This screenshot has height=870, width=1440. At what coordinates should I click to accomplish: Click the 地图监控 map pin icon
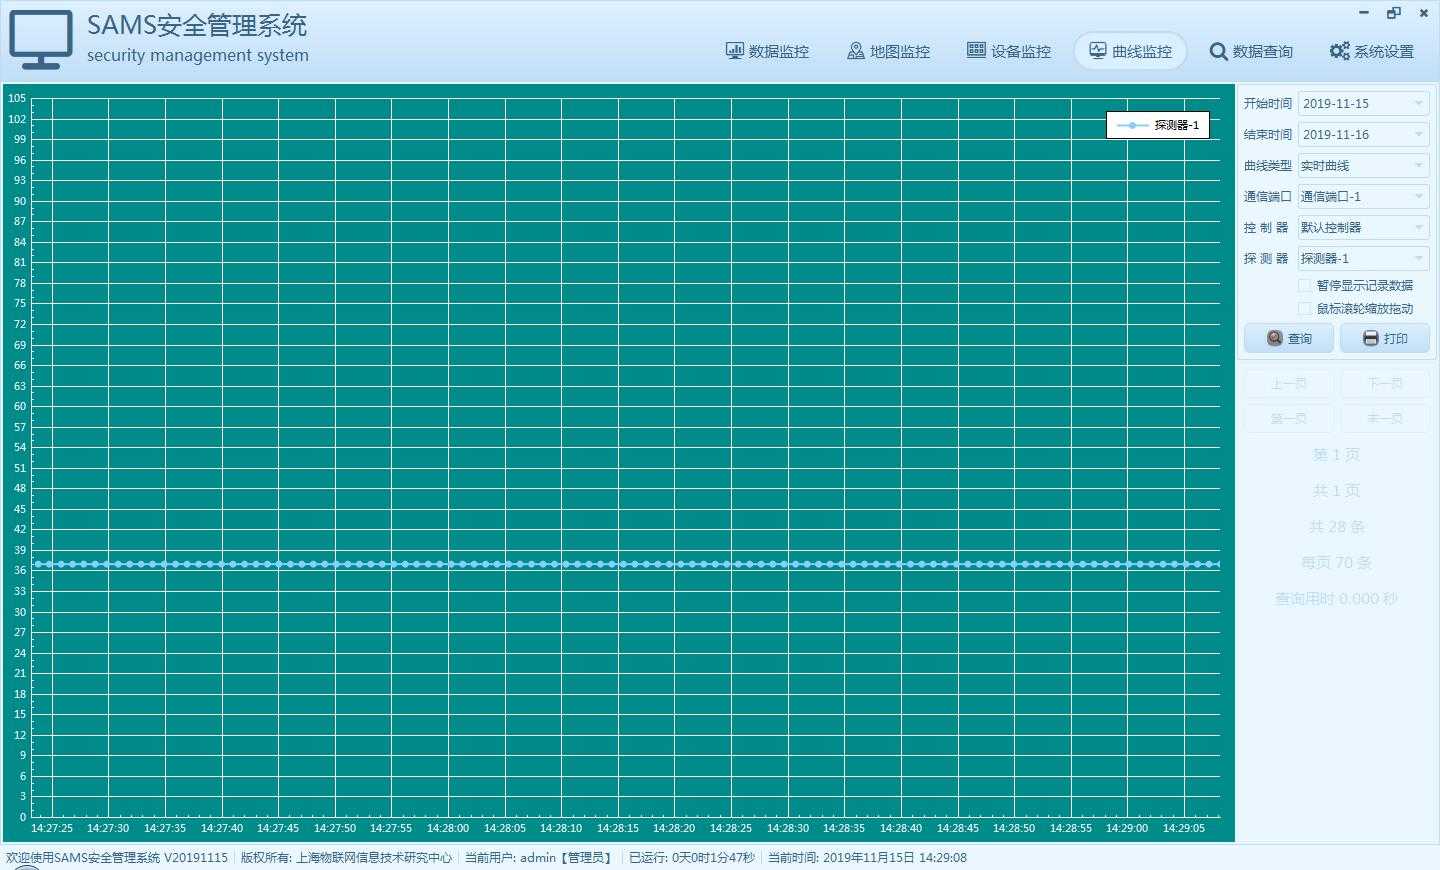[856, 50]
